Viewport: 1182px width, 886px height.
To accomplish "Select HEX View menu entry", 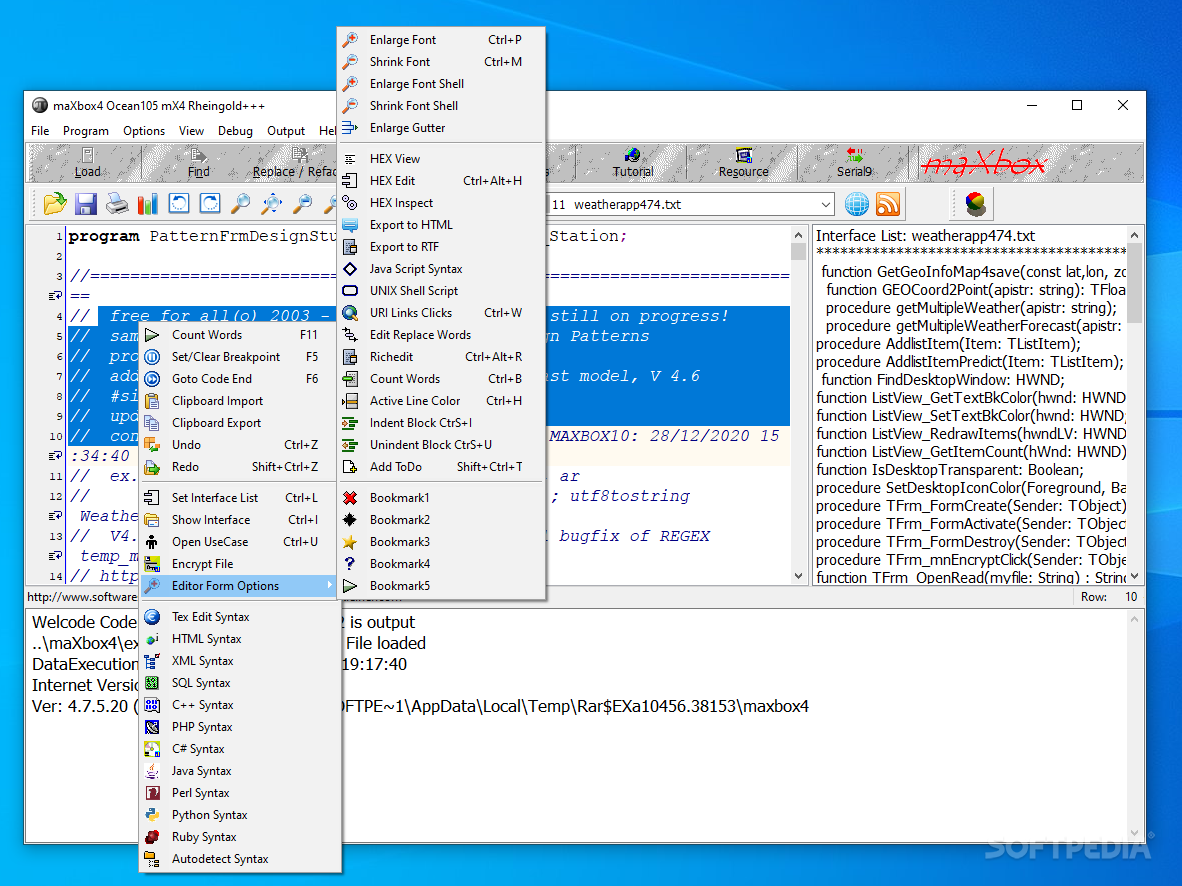I will point(441,158).
